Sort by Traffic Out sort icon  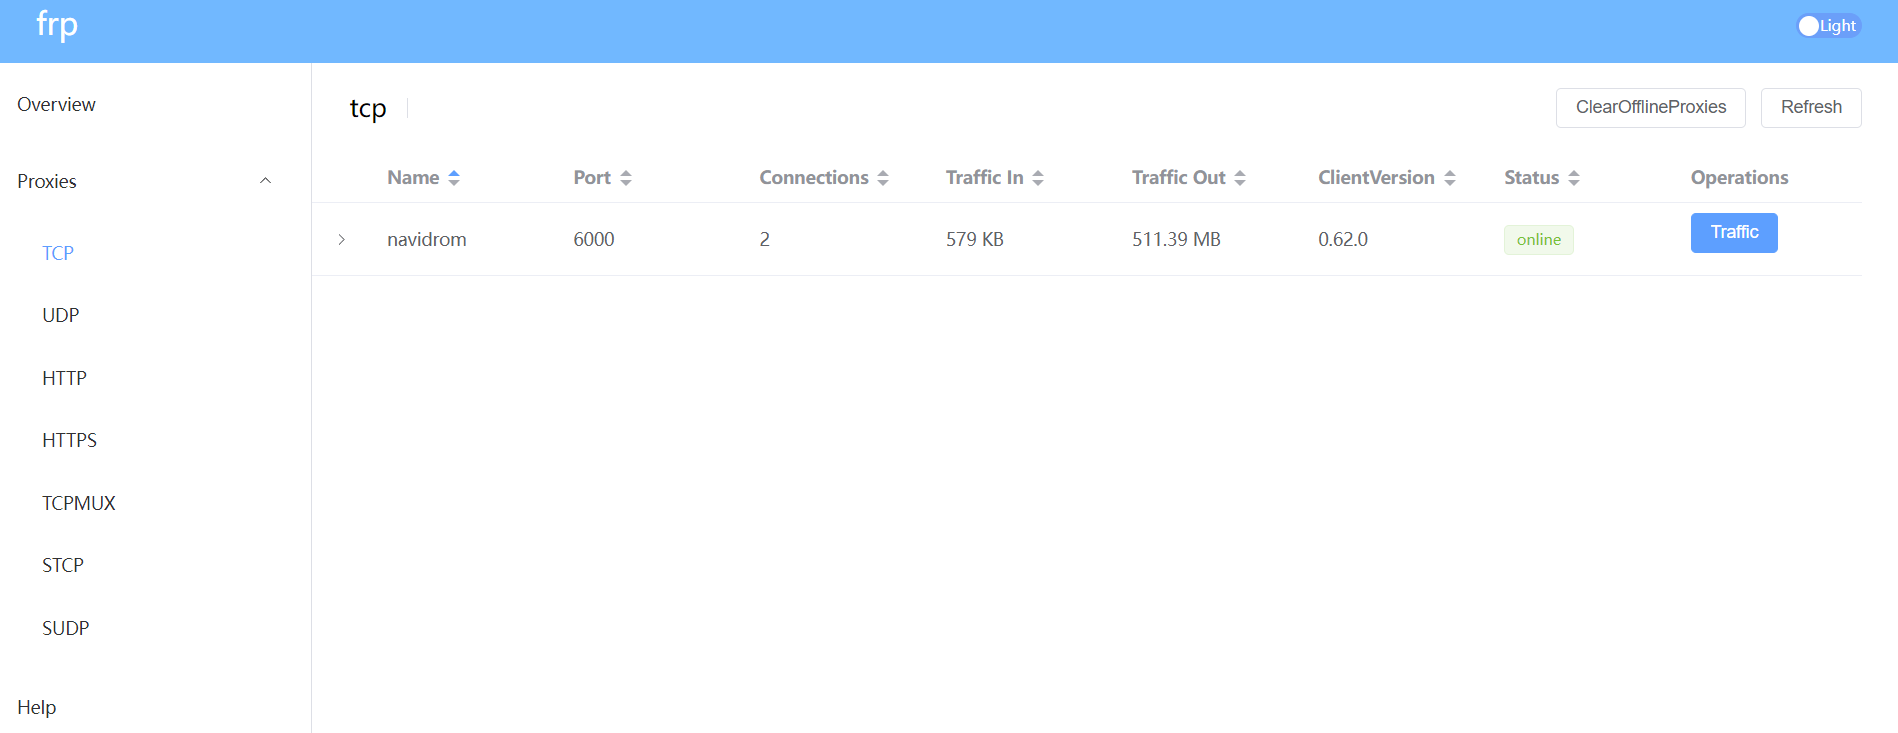click(x=1240, y=178)
